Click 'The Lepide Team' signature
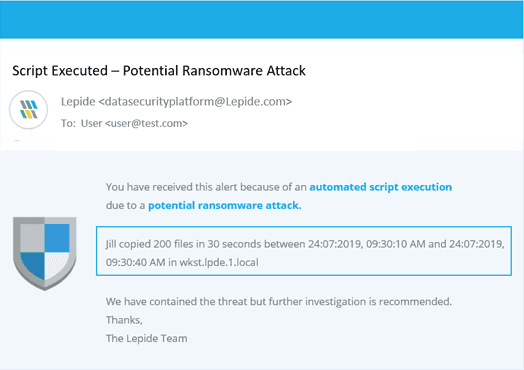 [x=147, y=339]
